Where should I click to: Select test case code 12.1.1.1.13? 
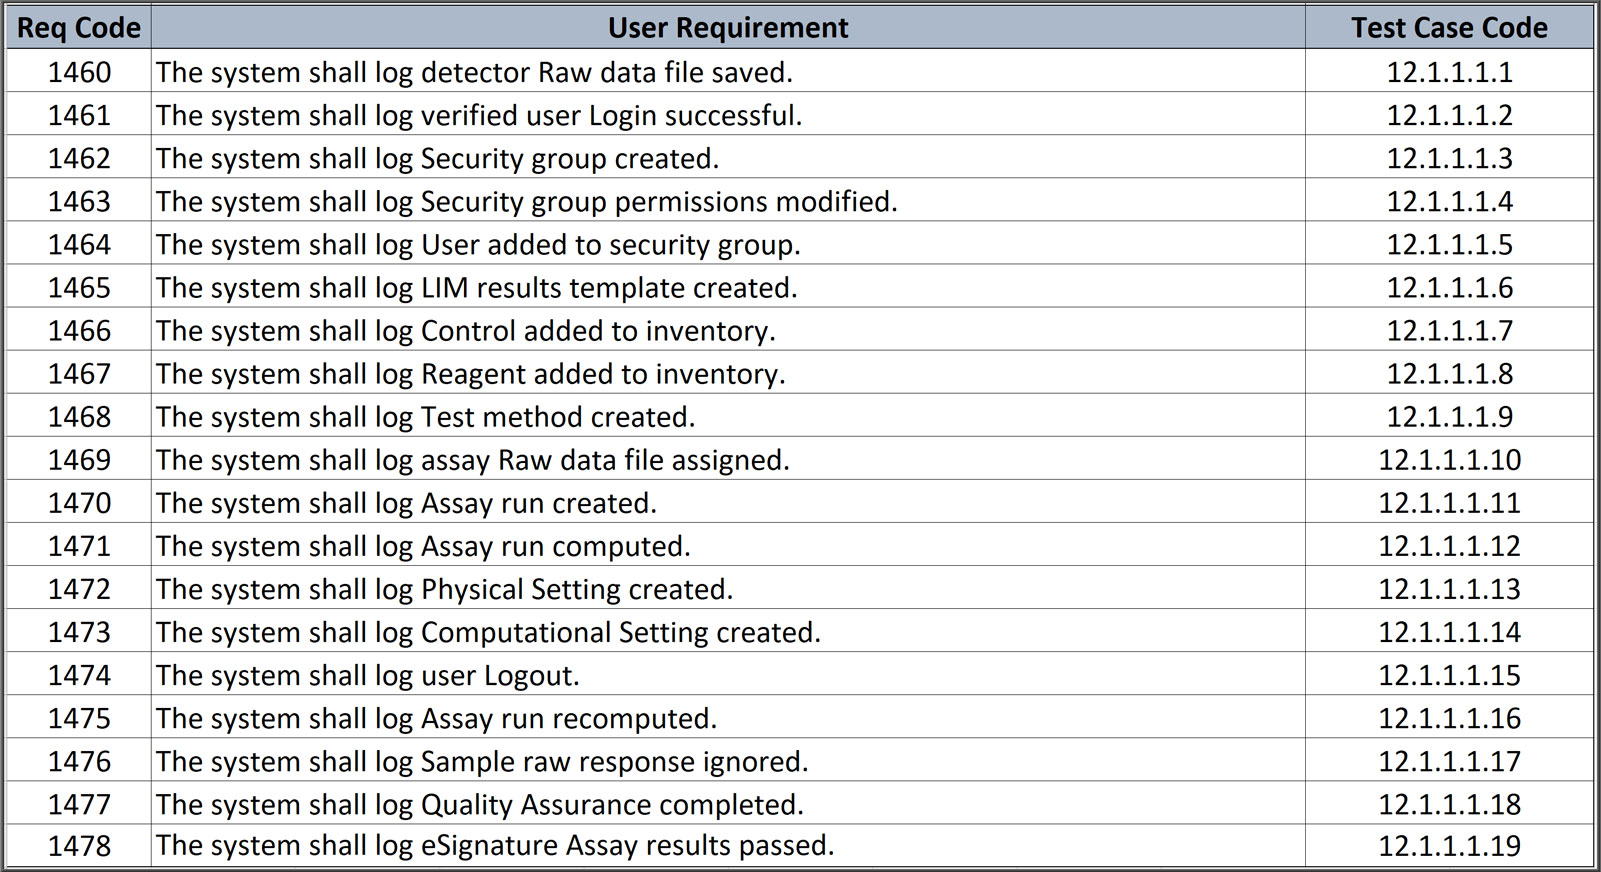1449,587
